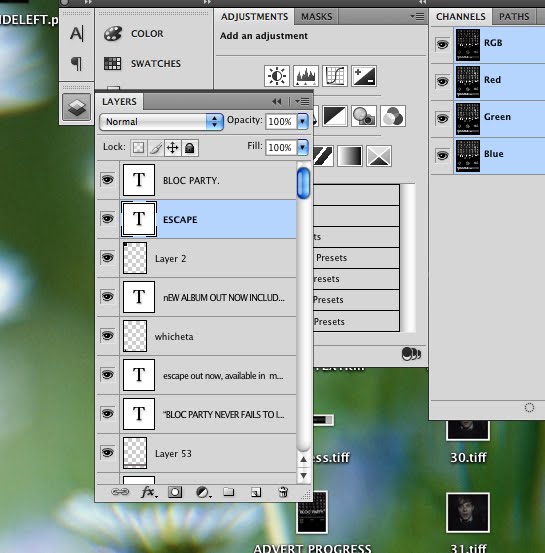Click the Fill 100% input field

(281, 147)
